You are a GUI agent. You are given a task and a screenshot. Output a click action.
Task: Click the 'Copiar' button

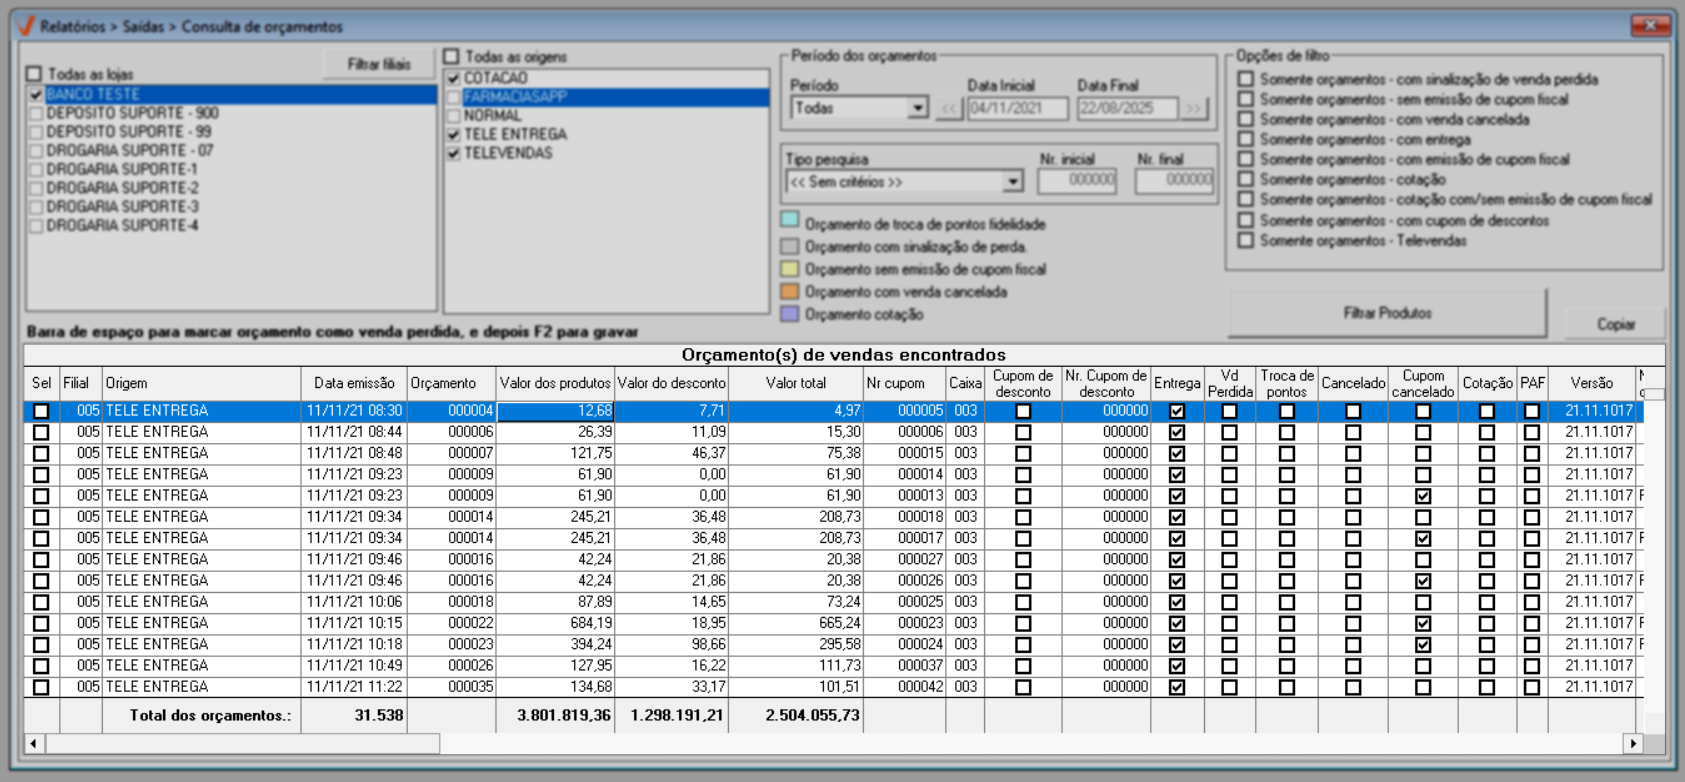coord(1615,324)
